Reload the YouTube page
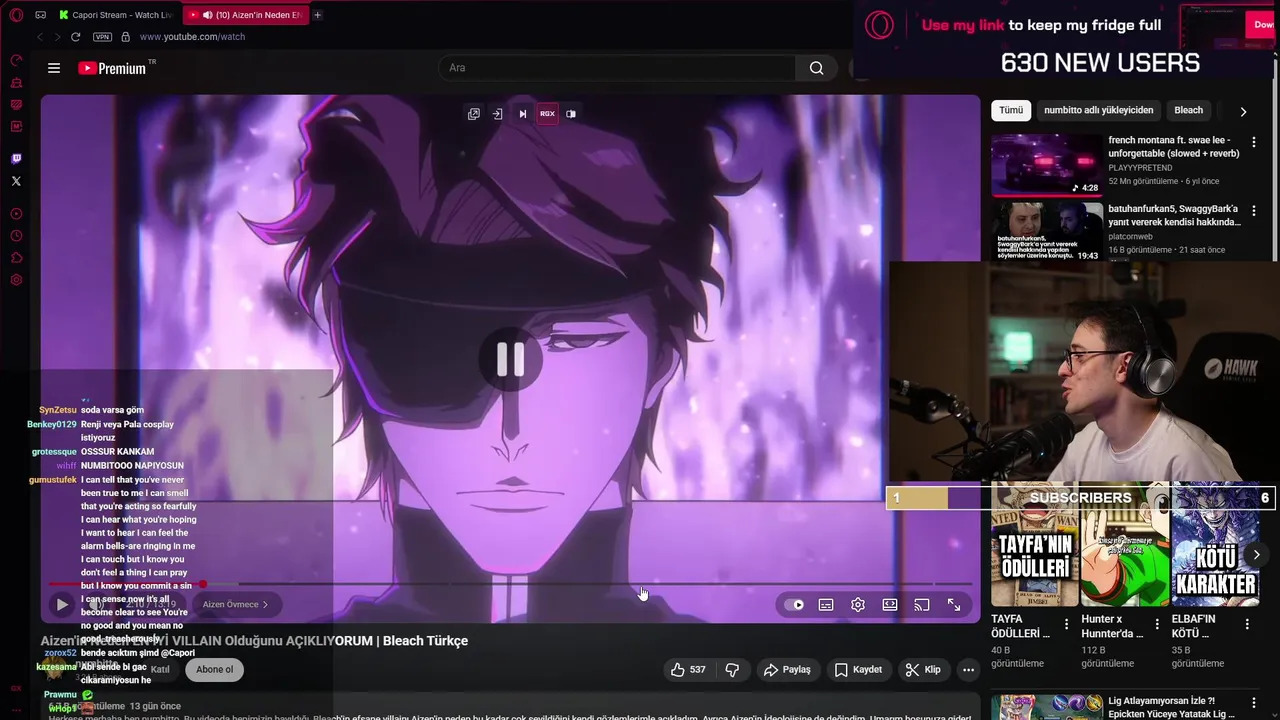 coord(75,37)
